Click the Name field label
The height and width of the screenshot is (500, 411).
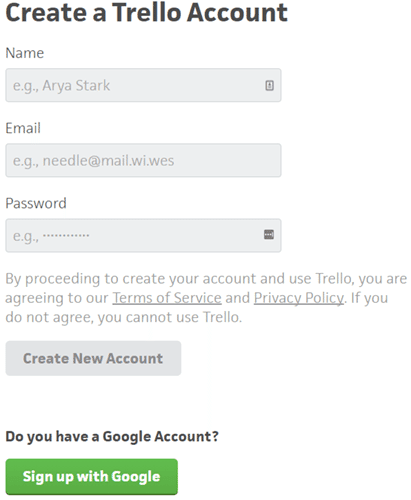[25, 53]
